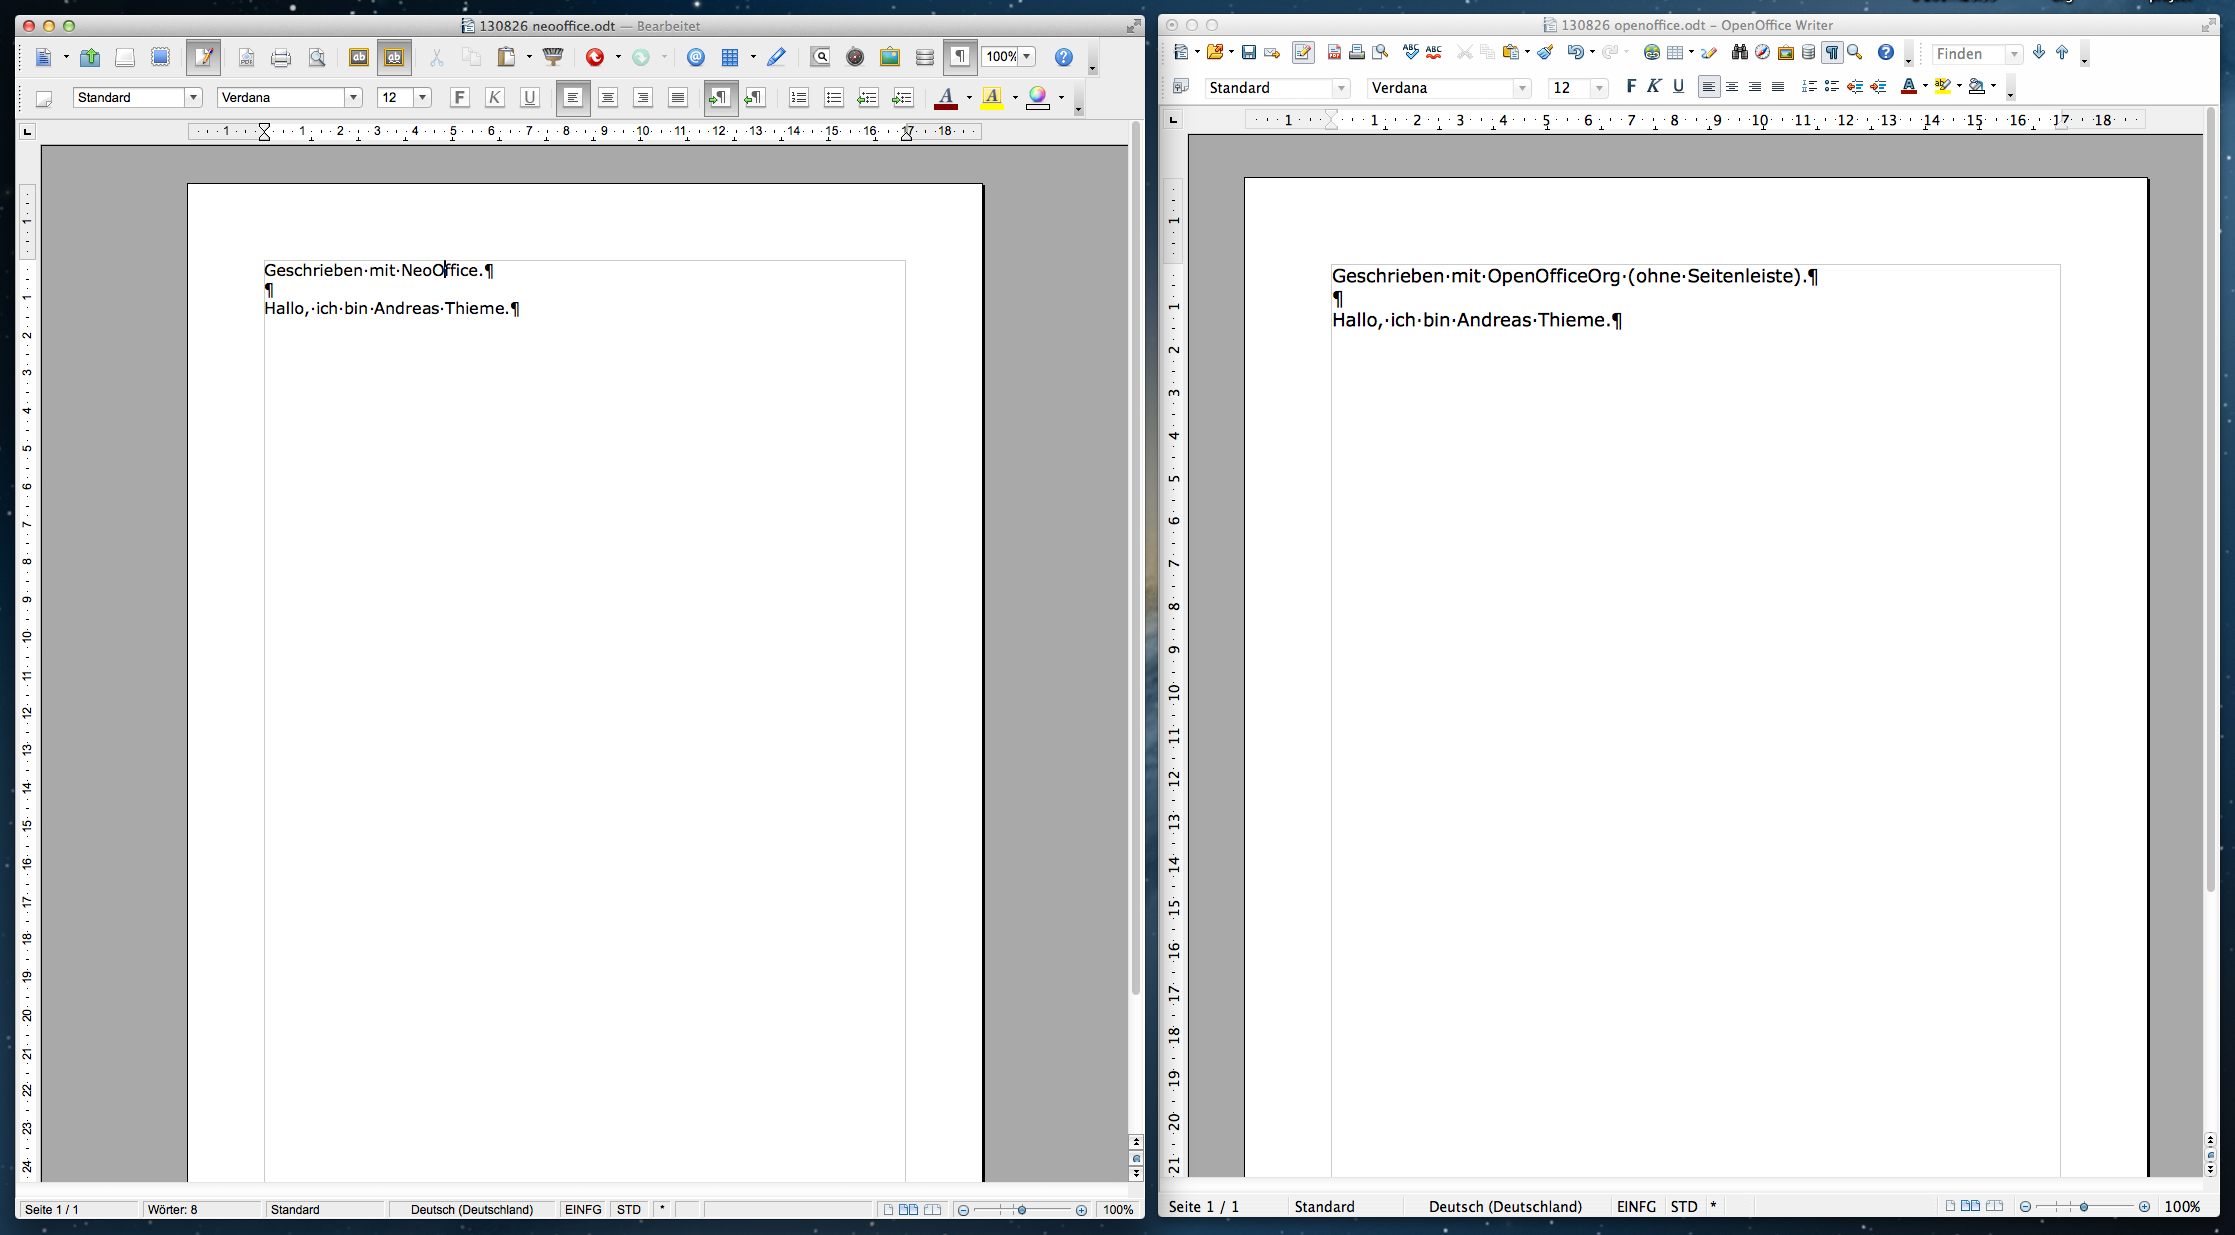The image size is (2235, 1235).
Task: Export directly as PDF in OpenOffice
Action: point(1334,53)
